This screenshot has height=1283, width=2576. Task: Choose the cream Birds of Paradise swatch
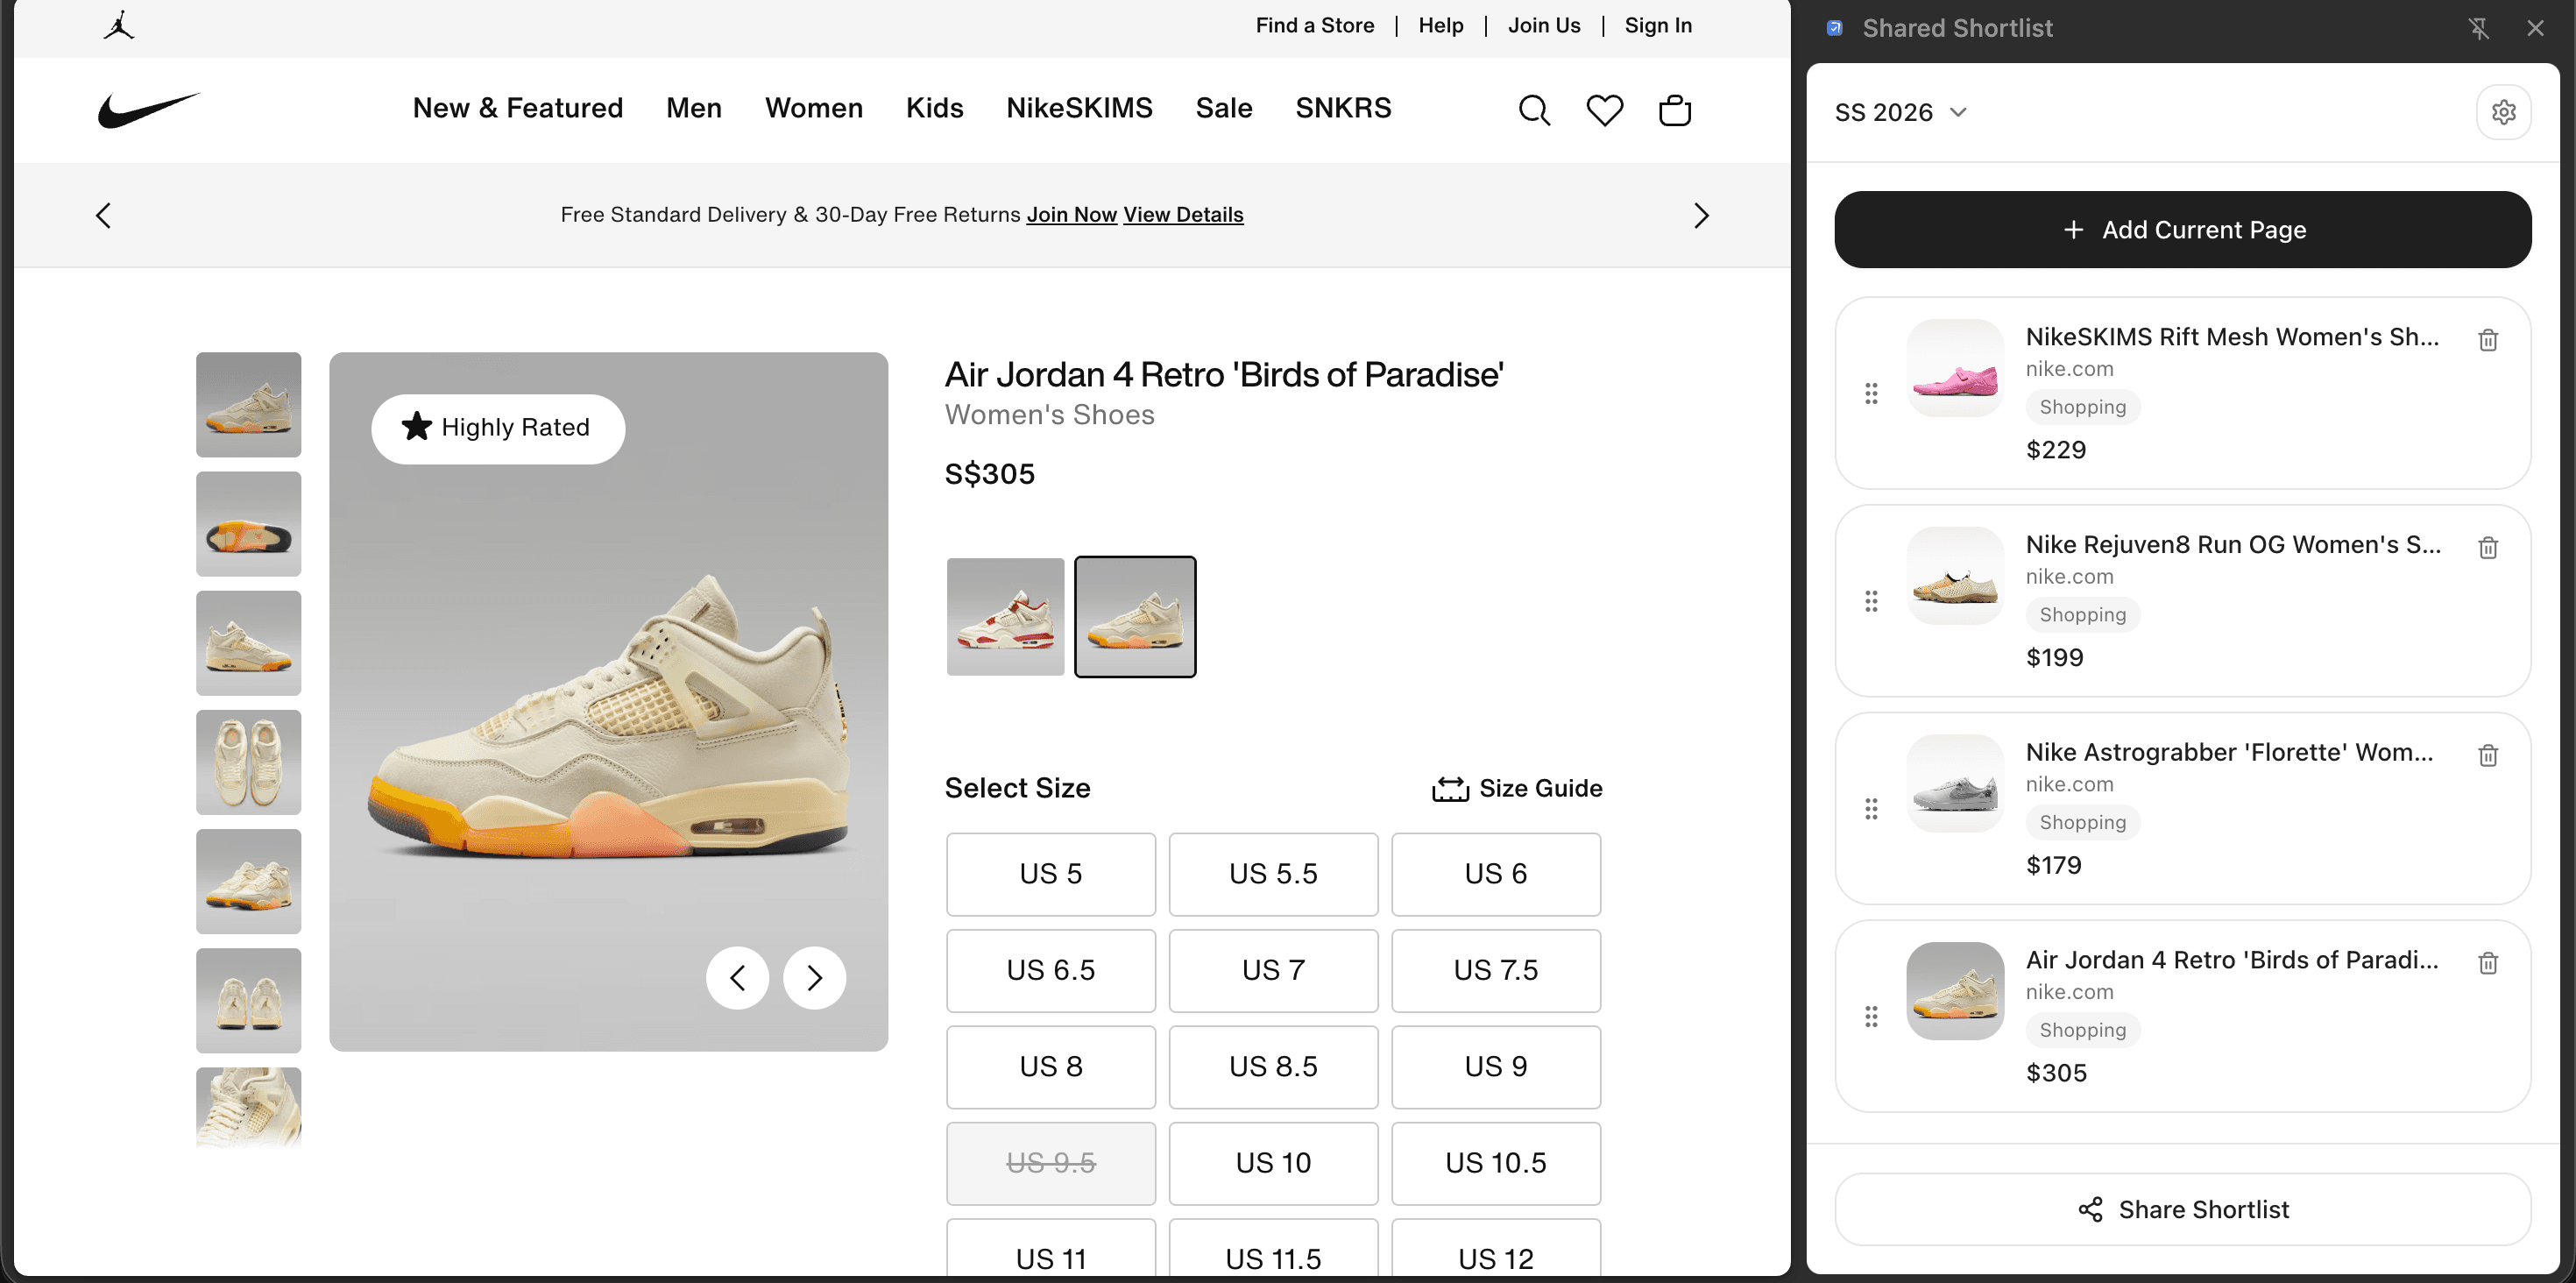pyautogui.click(x=1135, y=617)
